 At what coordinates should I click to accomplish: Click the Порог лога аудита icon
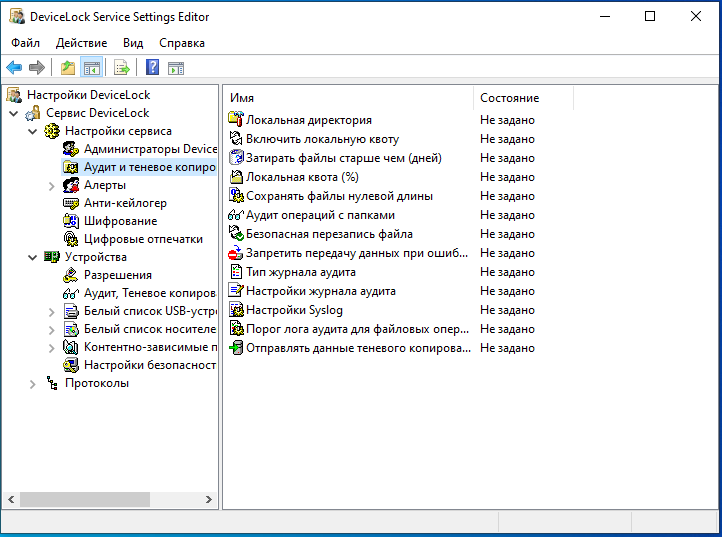click(x=236, y=328)
